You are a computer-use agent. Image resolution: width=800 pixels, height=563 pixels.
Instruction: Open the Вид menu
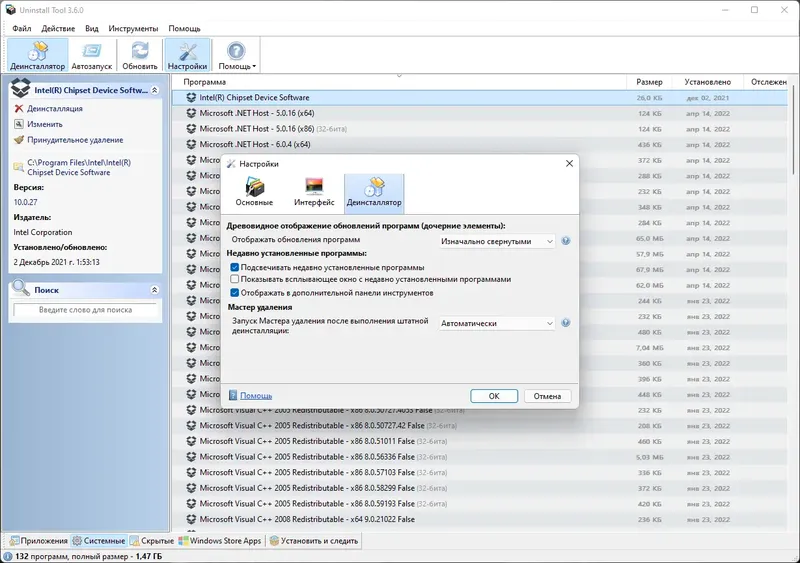92,29
